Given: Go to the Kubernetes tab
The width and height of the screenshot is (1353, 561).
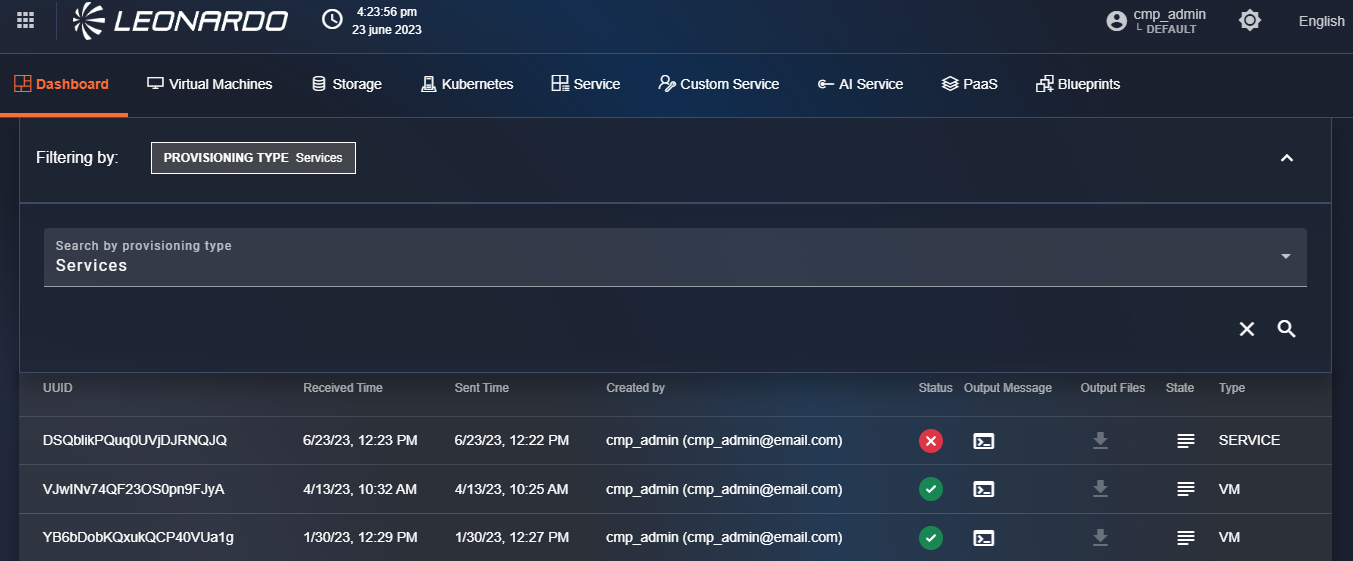Looking at the screenshot, I should (x=467, y=84).
